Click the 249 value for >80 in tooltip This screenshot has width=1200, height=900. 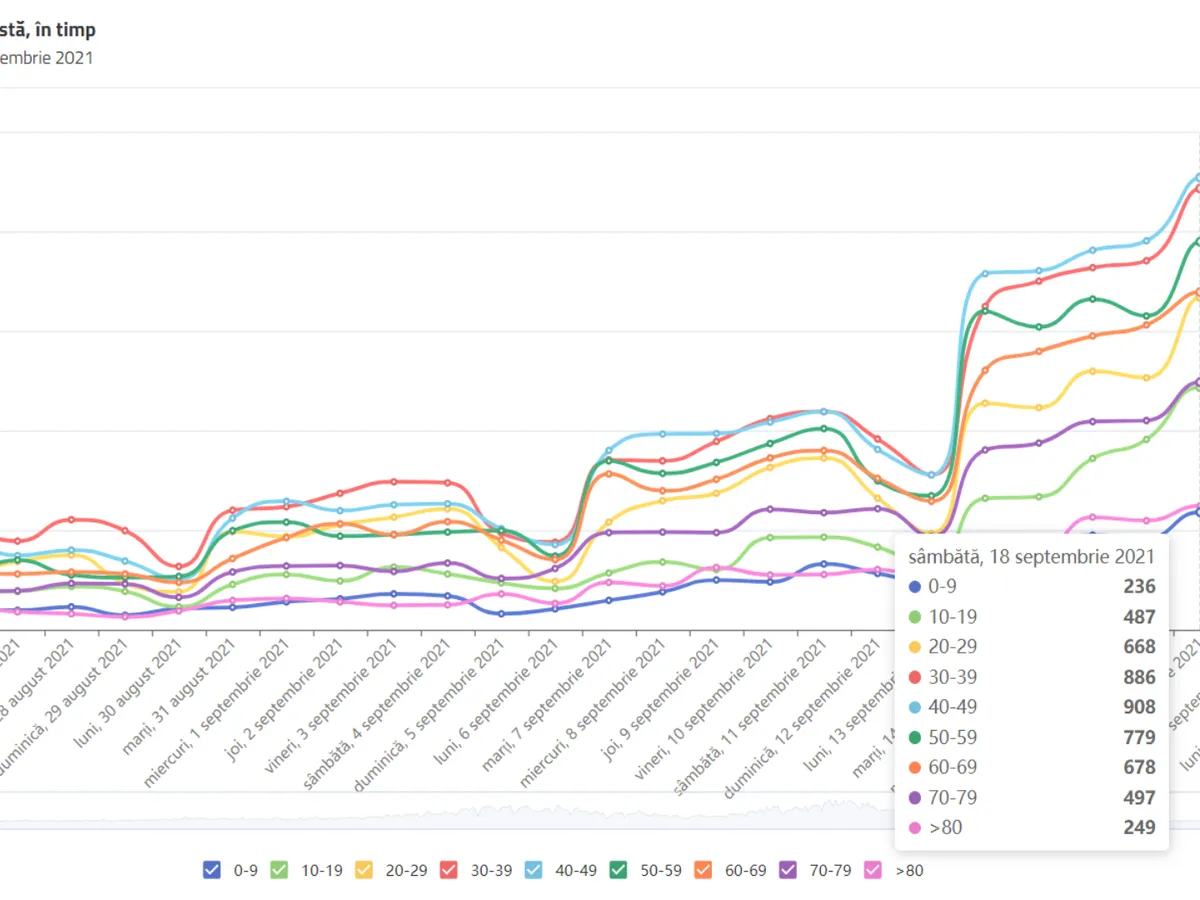pyautogui.click(x=1138, y=827)
